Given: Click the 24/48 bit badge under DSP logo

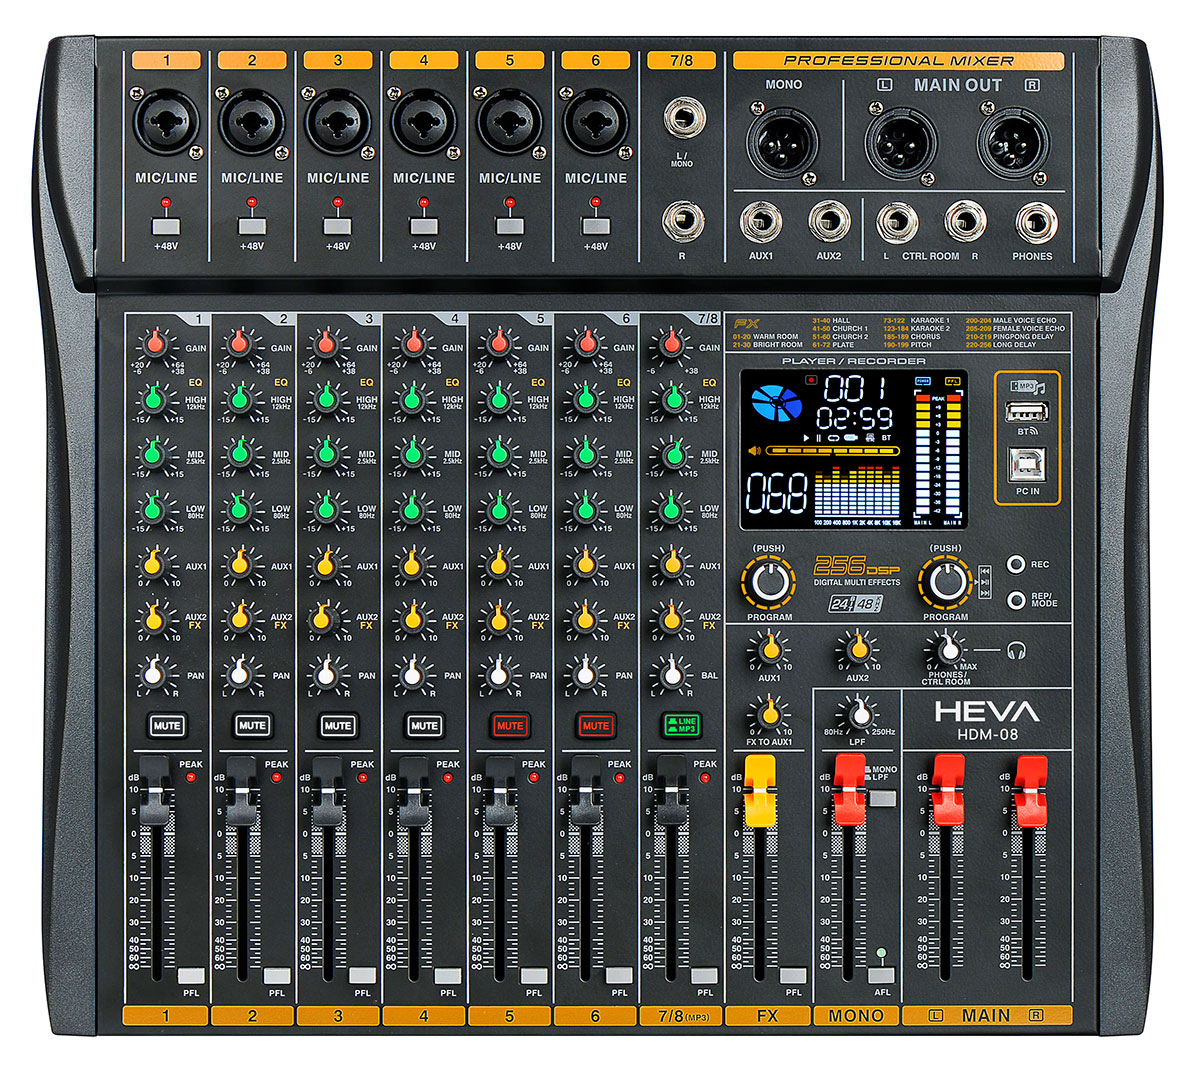Looking at the screenshot, I should pos(856,603).
